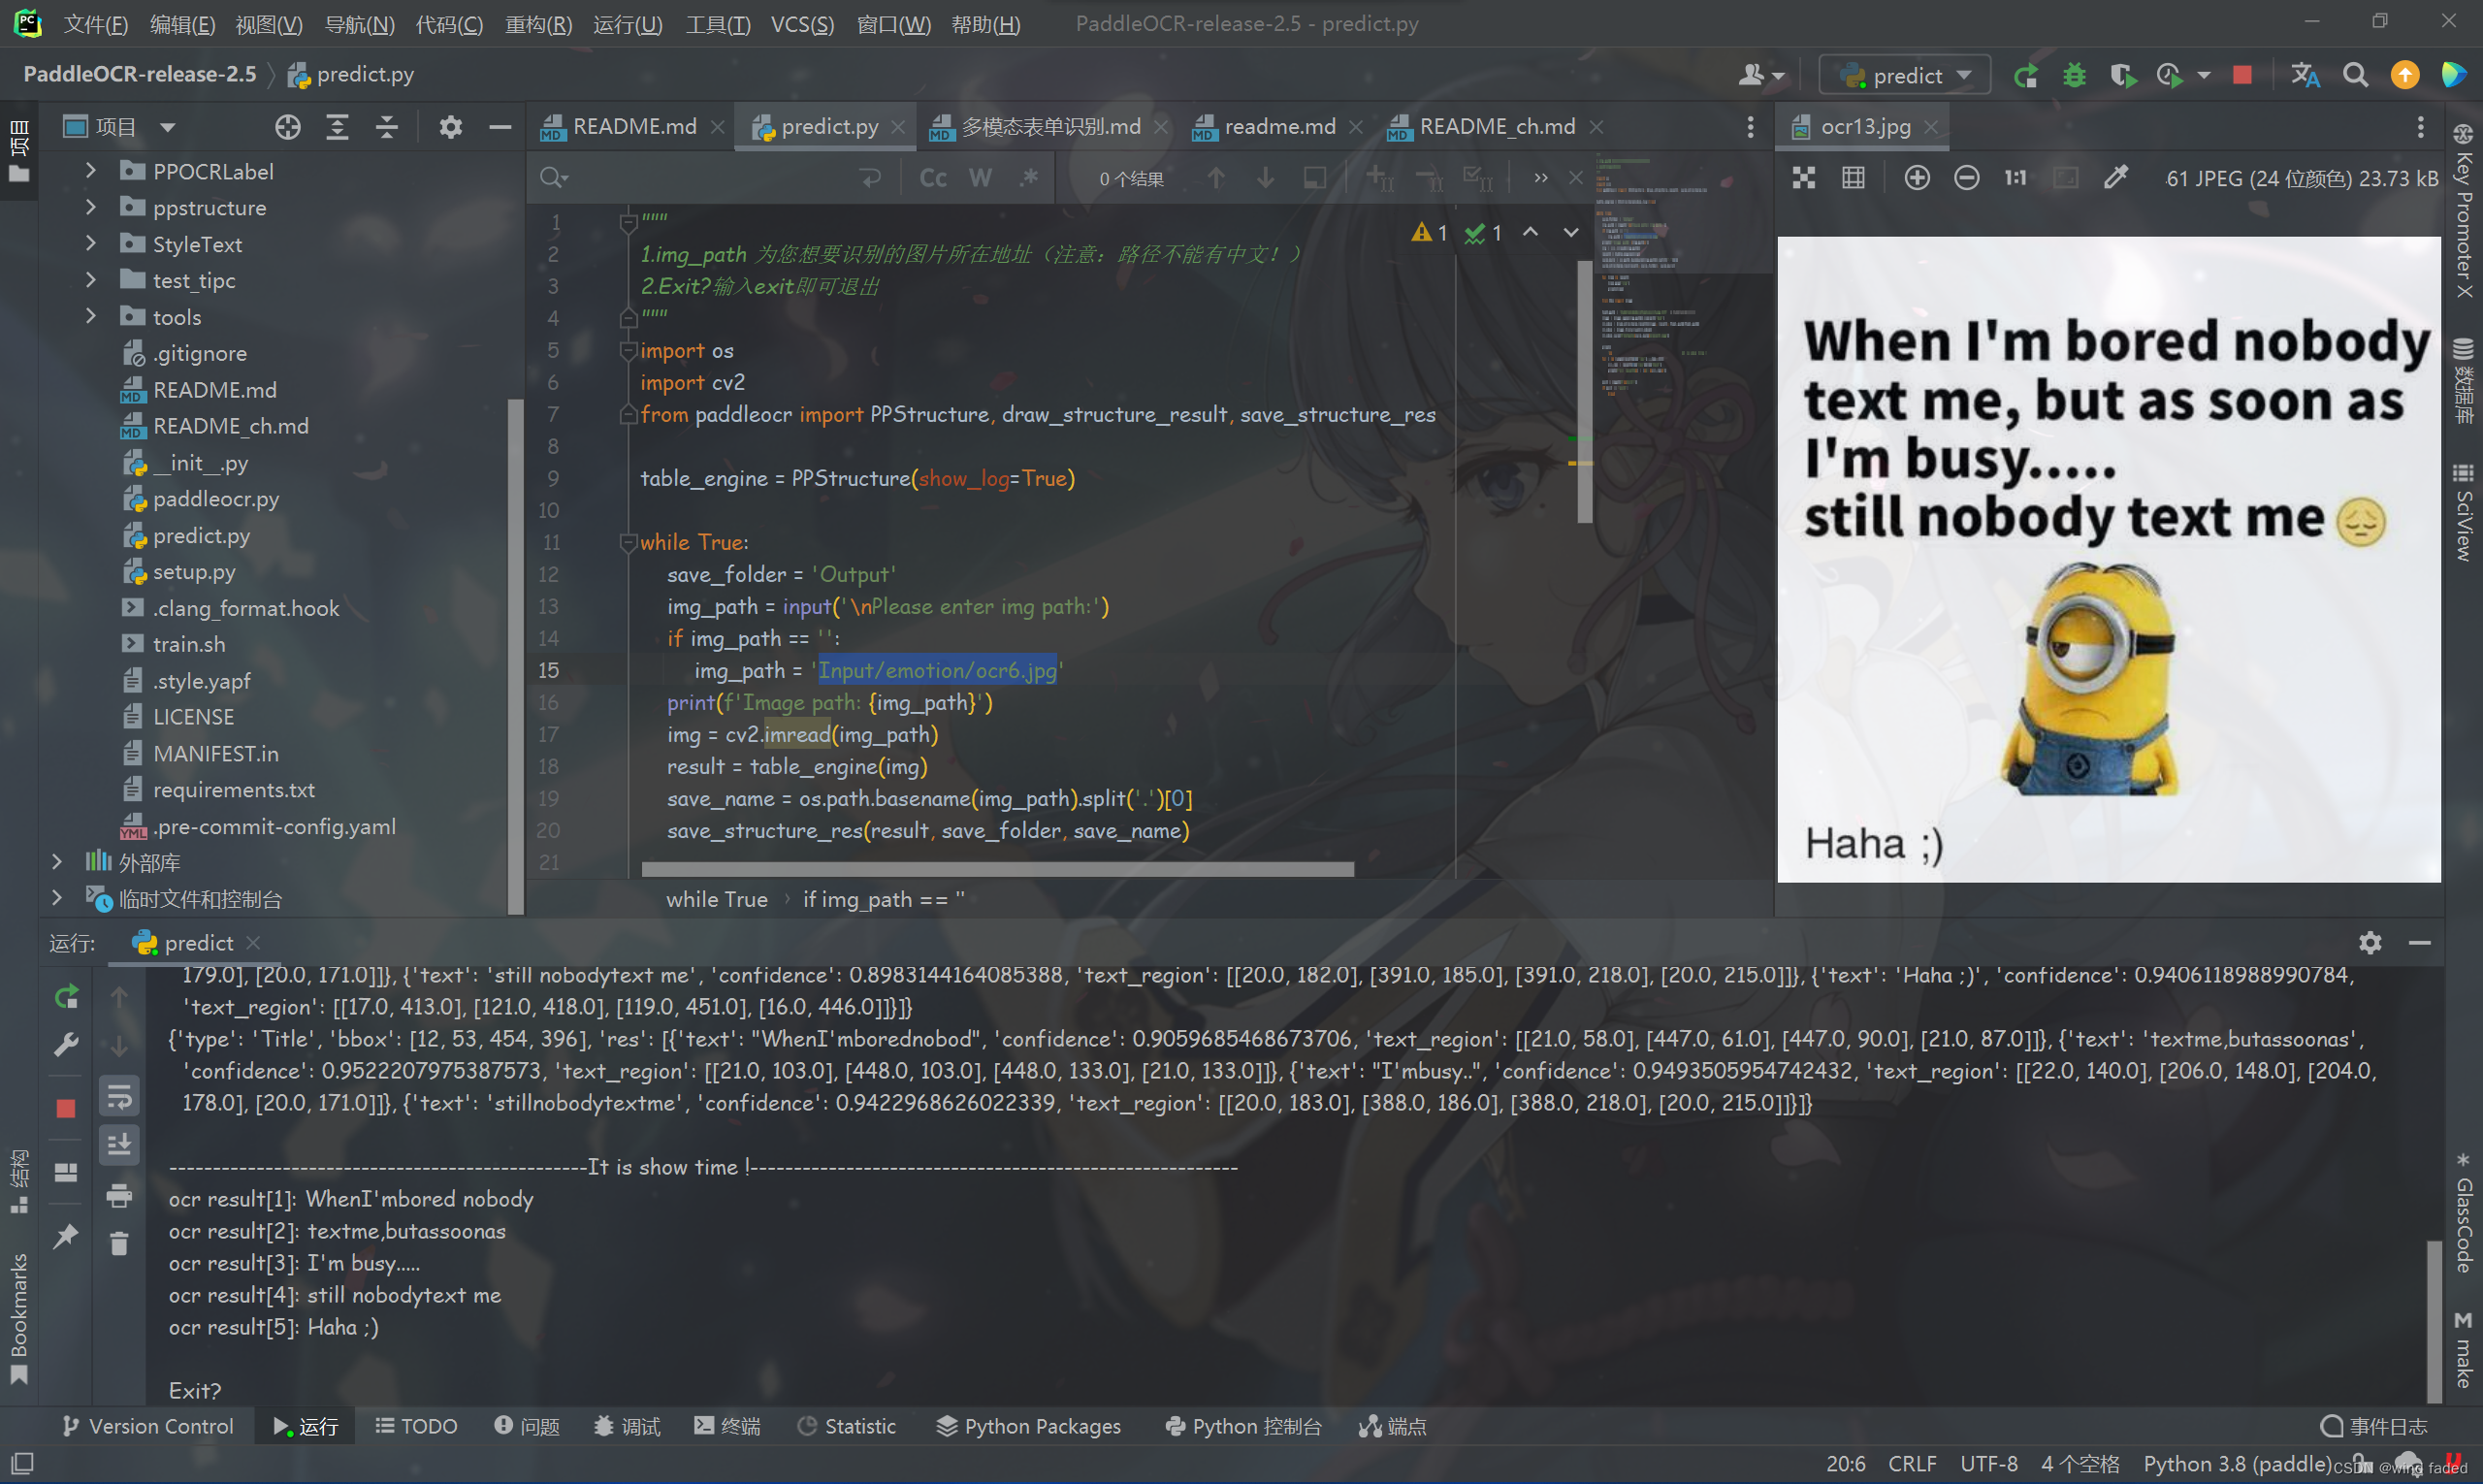Viewport: 2483px width, 1484px height.
Task: Click the 运行 run button in bottom bar
Action: point(309,1426)
